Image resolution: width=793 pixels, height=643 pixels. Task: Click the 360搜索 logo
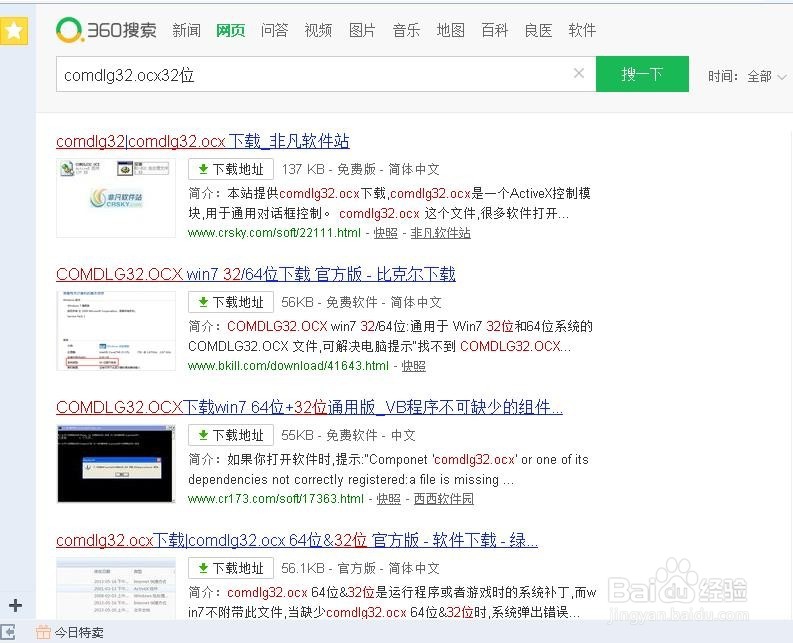pos(106,30)
